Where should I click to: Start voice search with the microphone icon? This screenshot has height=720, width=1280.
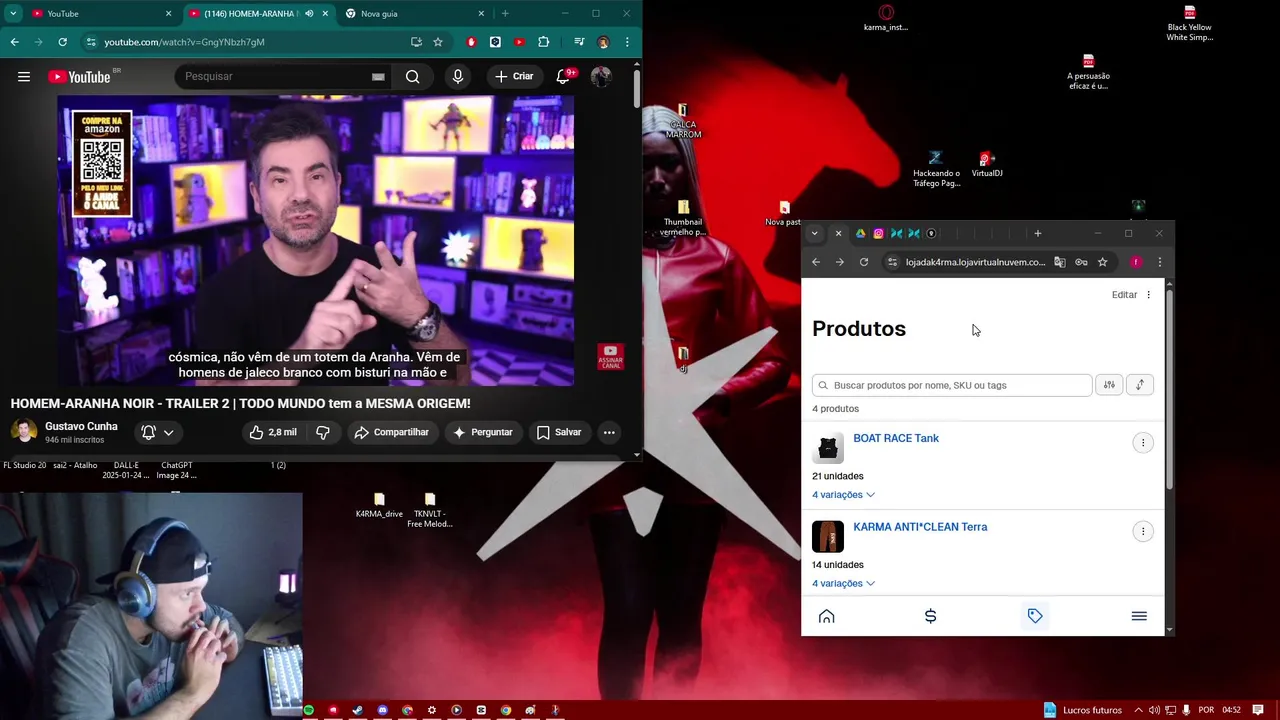click(458, 76)
